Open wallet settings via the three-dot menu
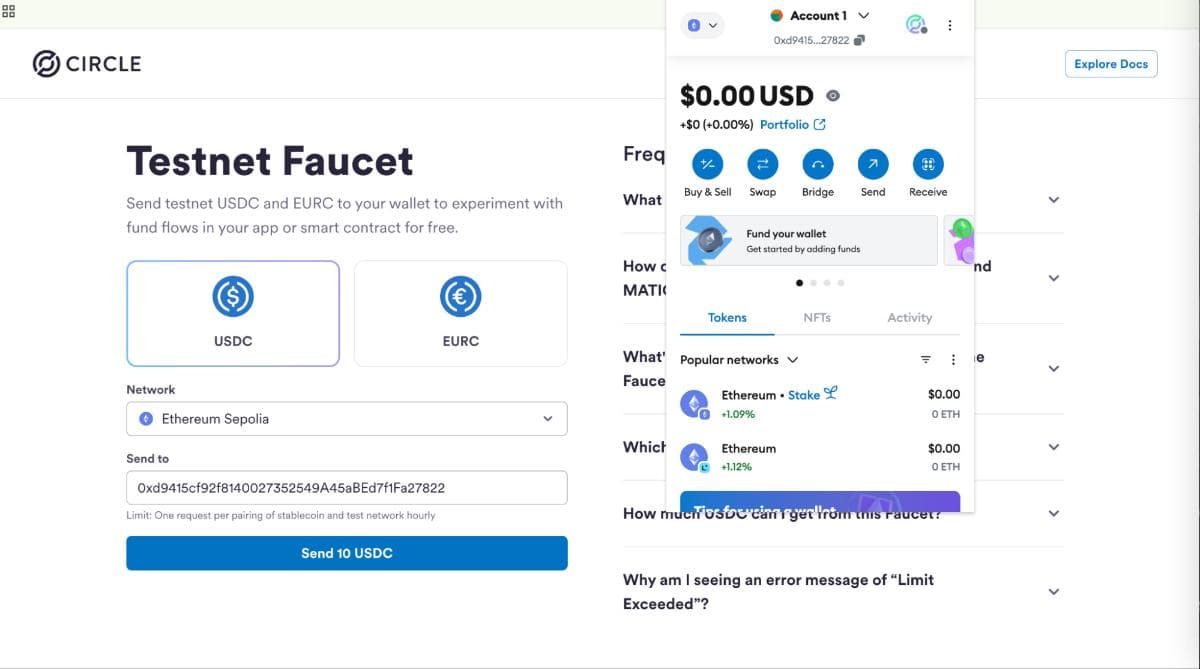This screenshot has width=1200, height=669. point(949,25)
